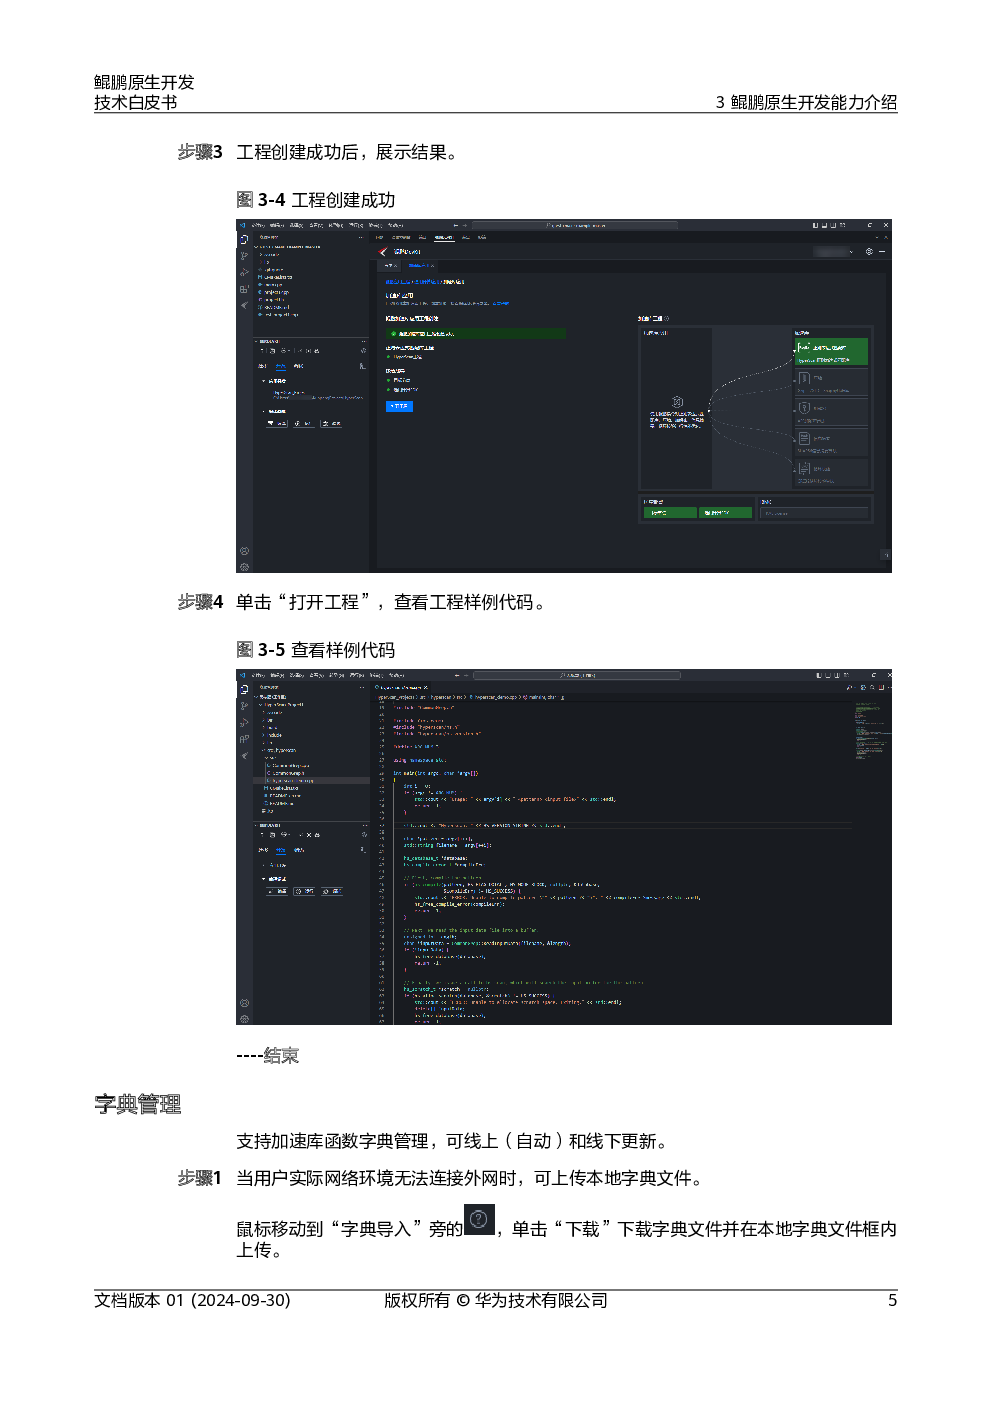The height and width of the screenshot is (1403, 992).
Task: Click the 字典管理 section heading
Action: tap(138, 1104)
